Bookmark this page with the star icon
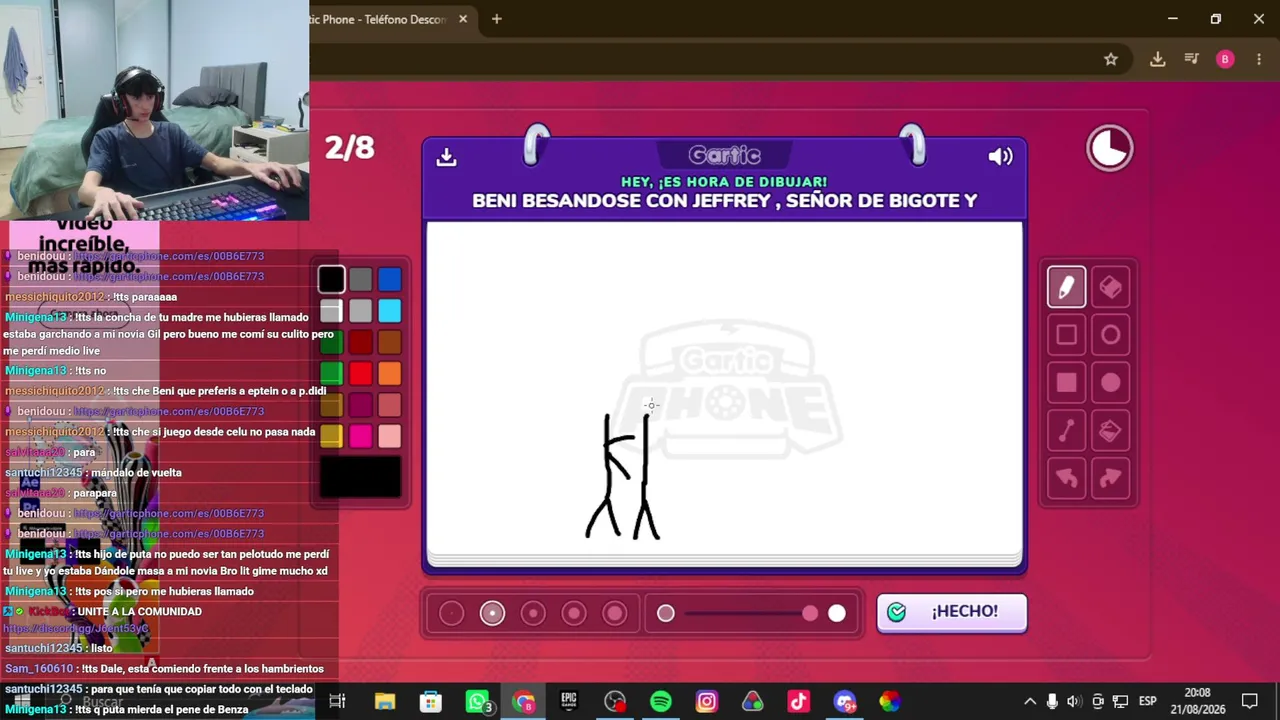The image size is (1280, 720). [1111, 59]
